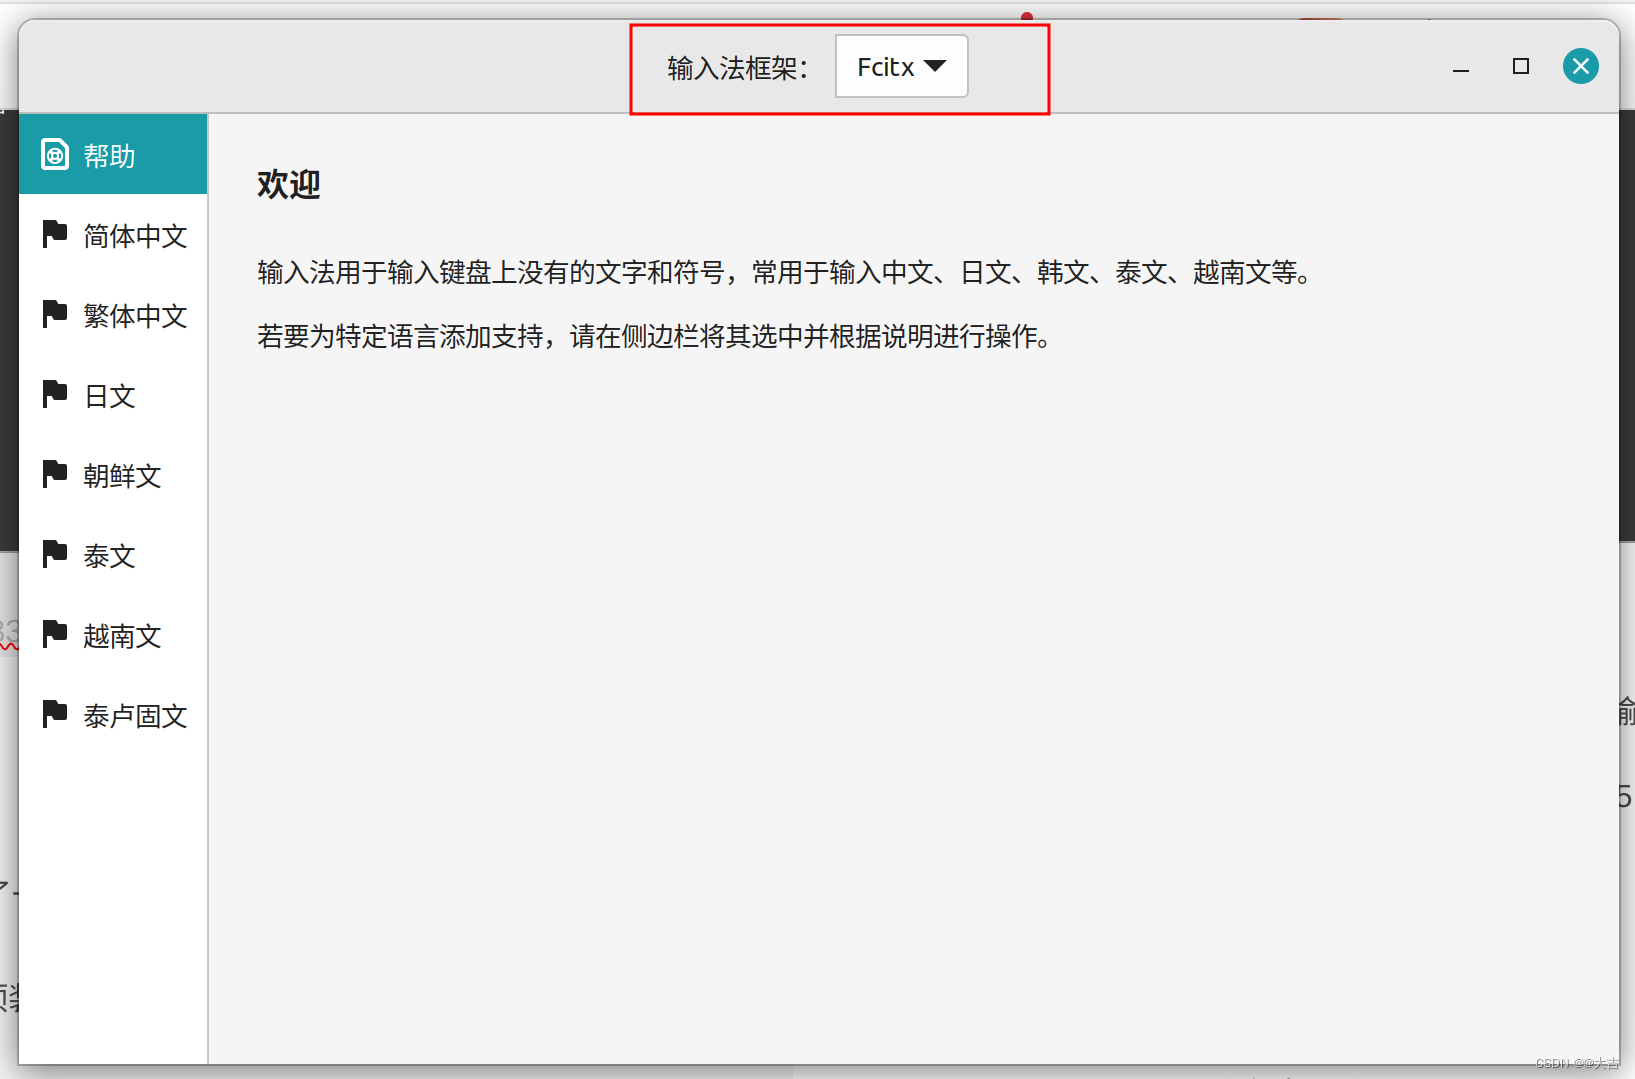Click the 输入法框架 label
The width and height of the screenshot is (1635, 1079).
coord(738,68)
